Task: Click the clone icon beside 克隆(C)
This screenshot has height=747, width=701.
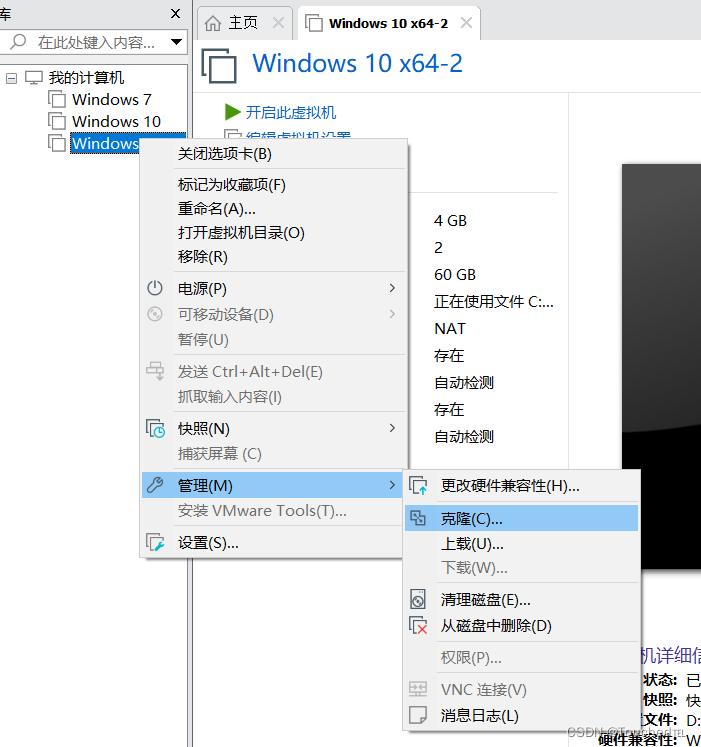Action: coord(418,518)
